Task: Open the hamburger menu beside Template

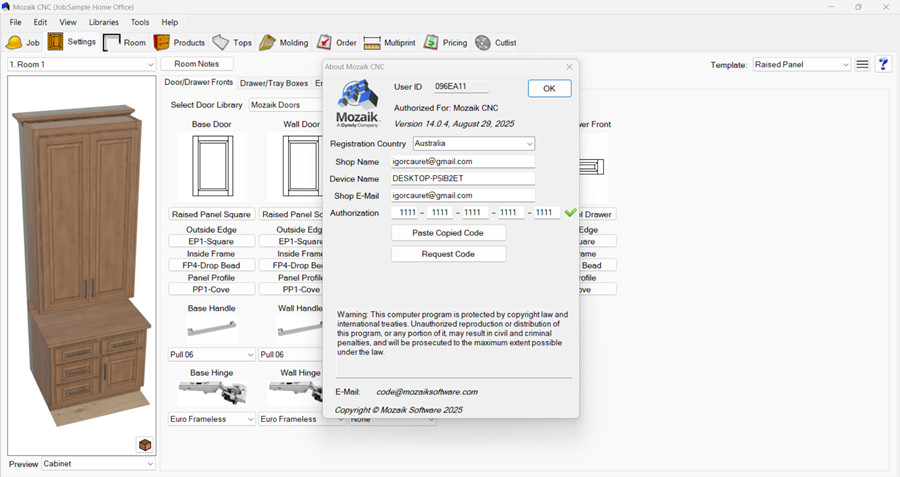Action: 862,64
